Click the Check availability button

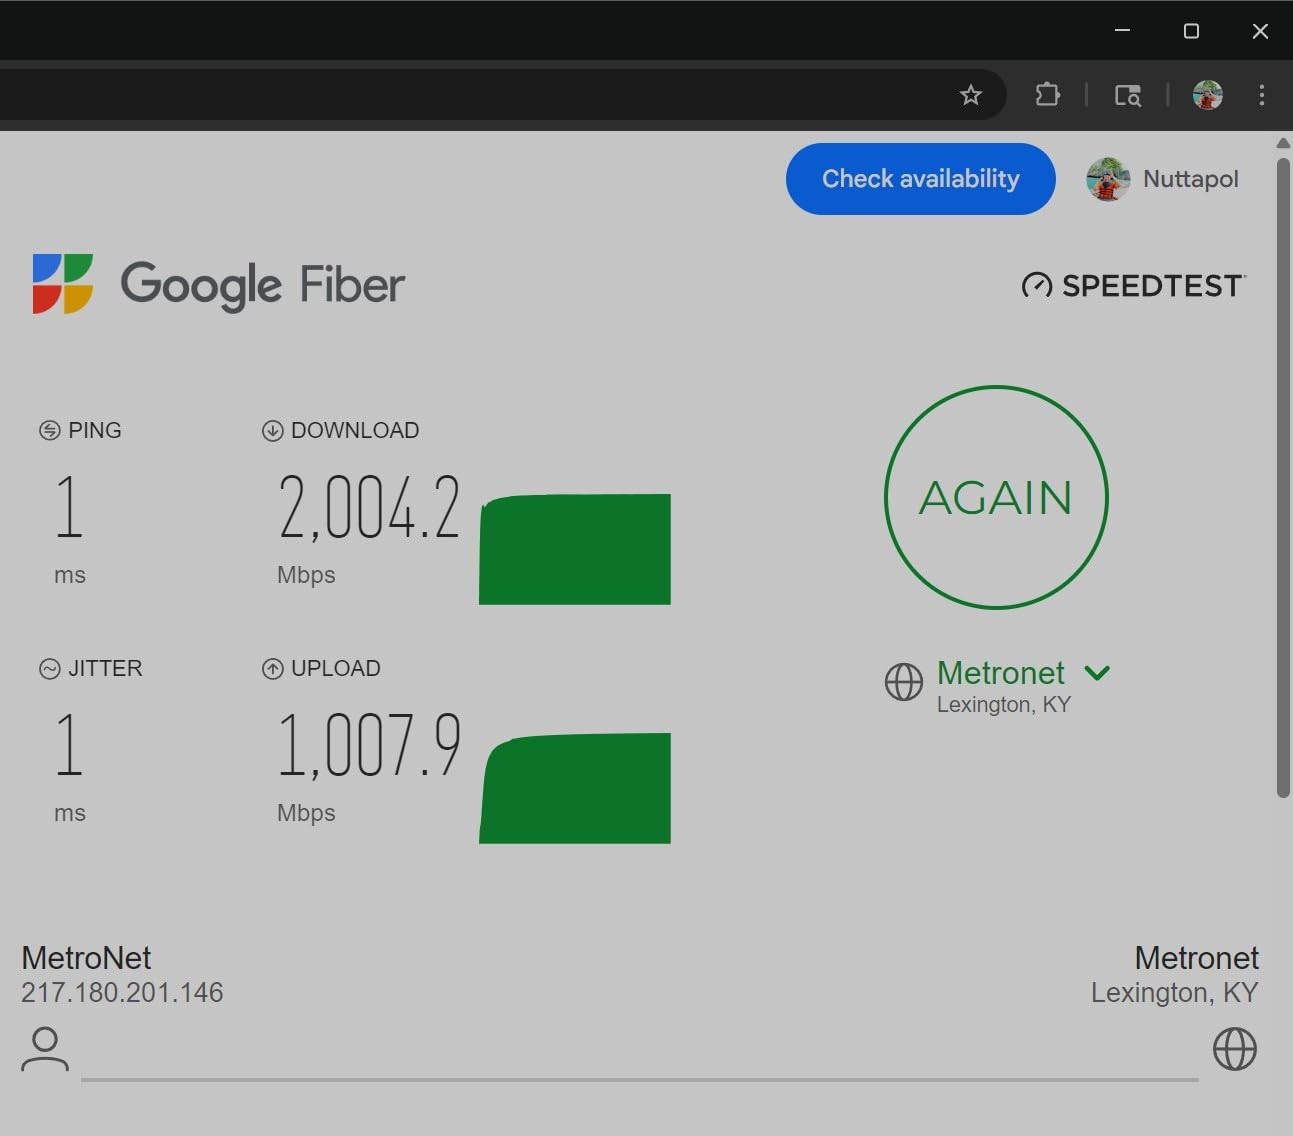[x=921, y=179]
